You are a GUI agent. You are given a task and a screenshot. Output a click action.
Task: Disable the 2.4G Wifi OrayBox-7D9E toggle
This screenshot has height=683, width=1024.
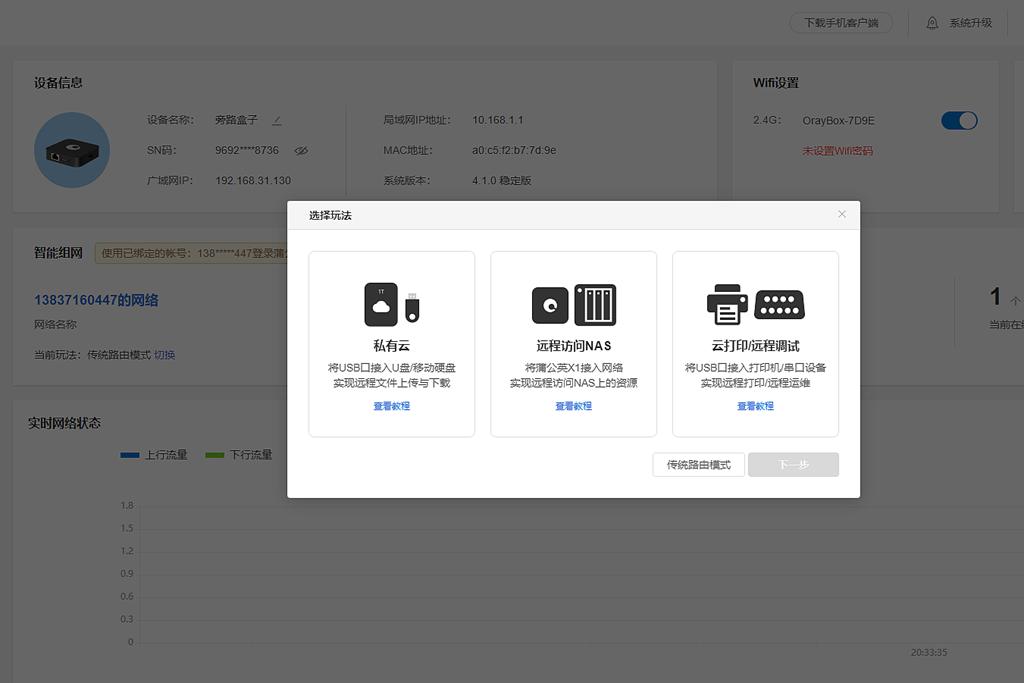tap(959, 120)
